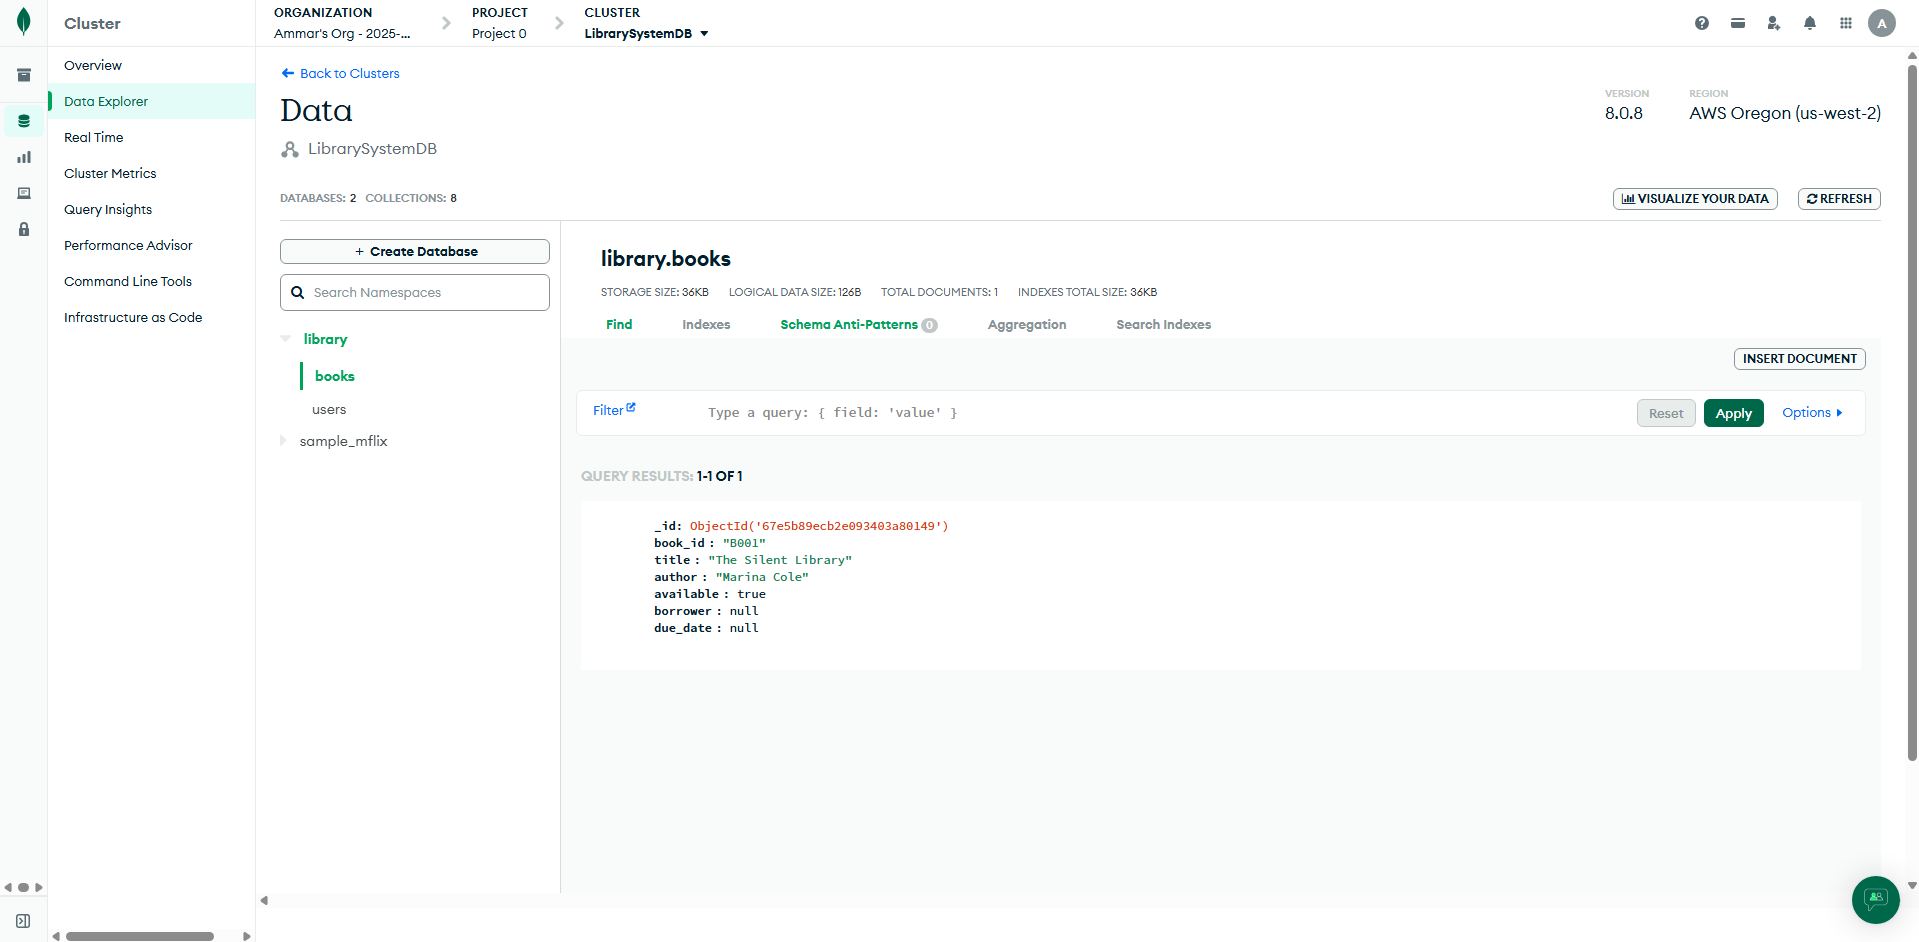Click the invite-user icon in top bar
The height and width of the screenshot is (942, 1919).
pyautogui.click(x=1773, y=22)
